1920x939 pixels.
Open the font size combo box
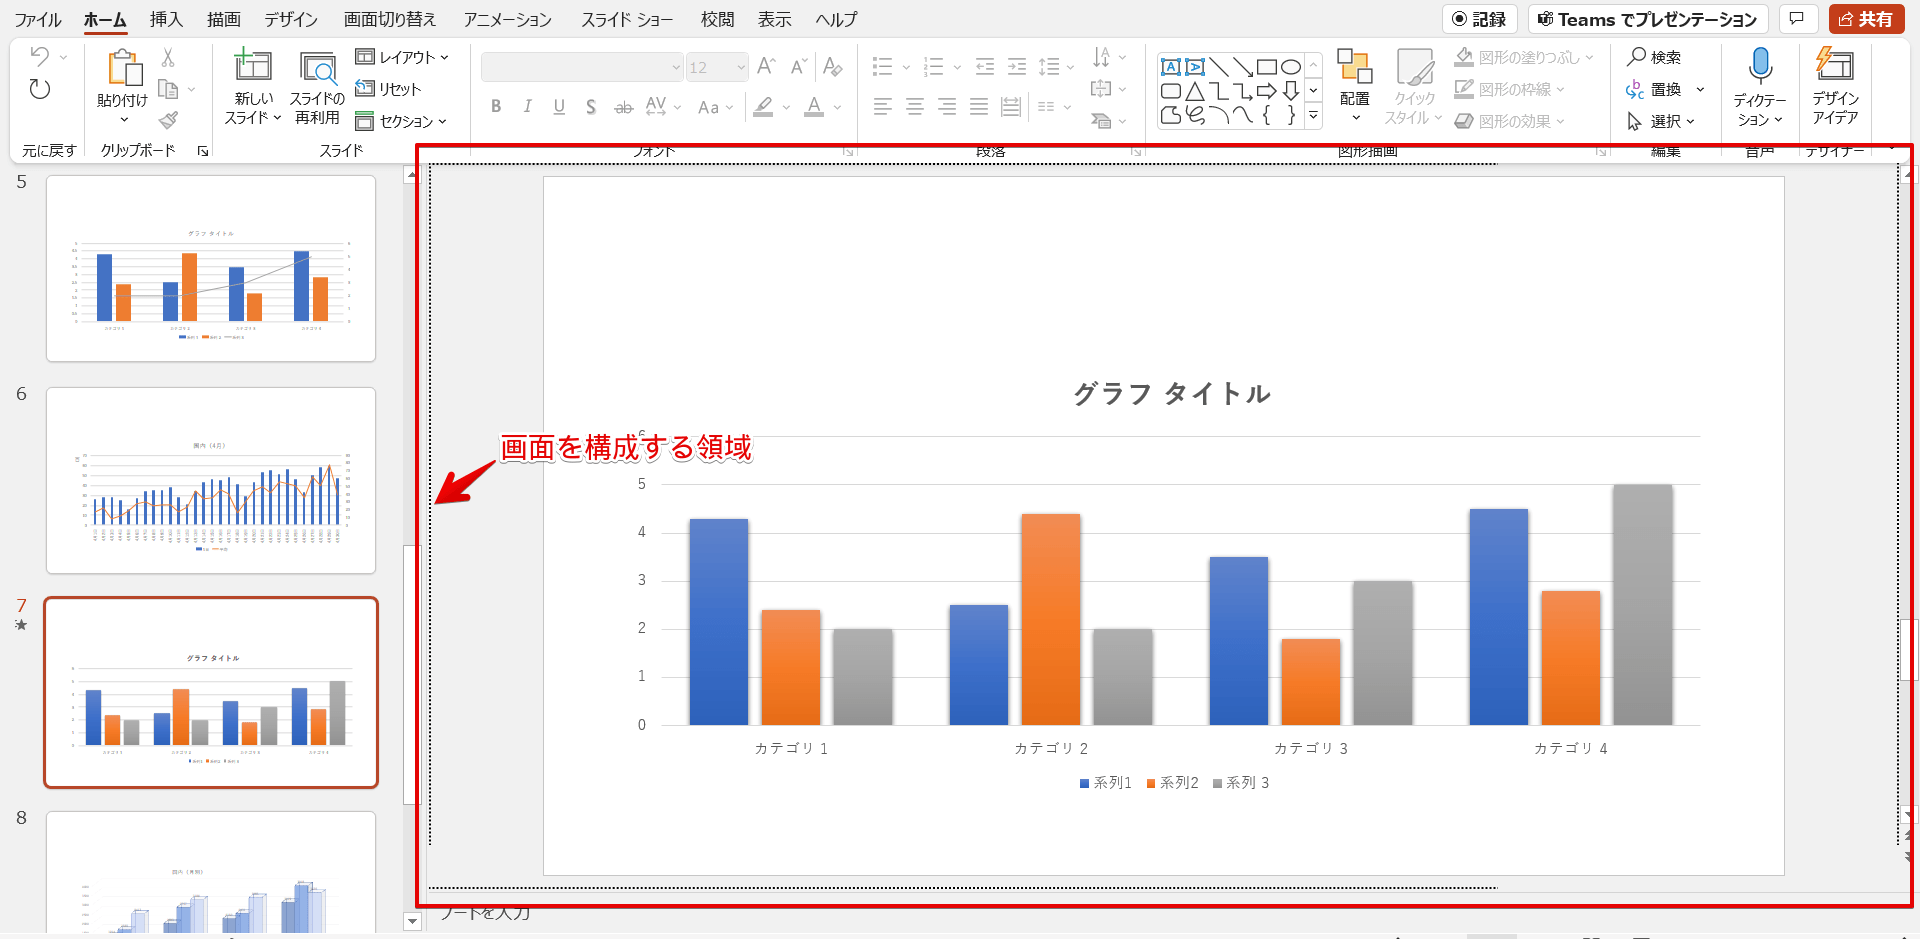(717, 67)
